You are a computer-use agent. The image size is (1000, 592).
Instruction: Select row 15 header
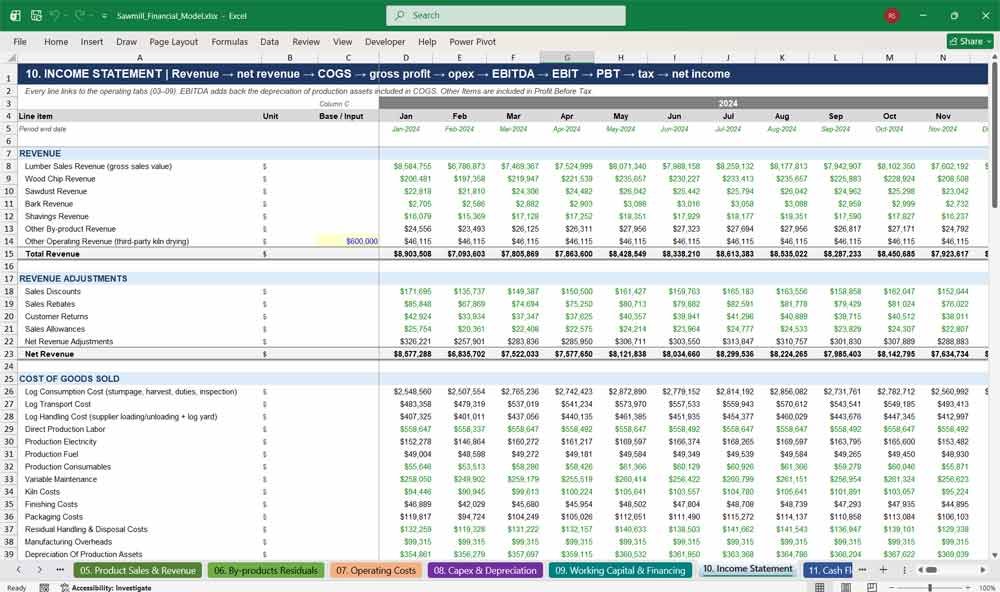[9, 254]
